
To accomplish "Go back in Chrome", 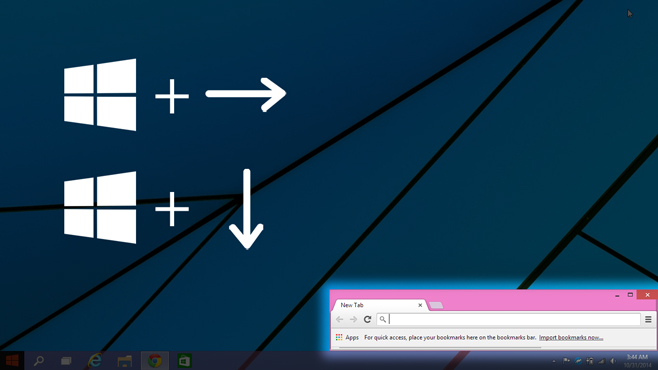I will pyautogui.click(x=339, y=319).
